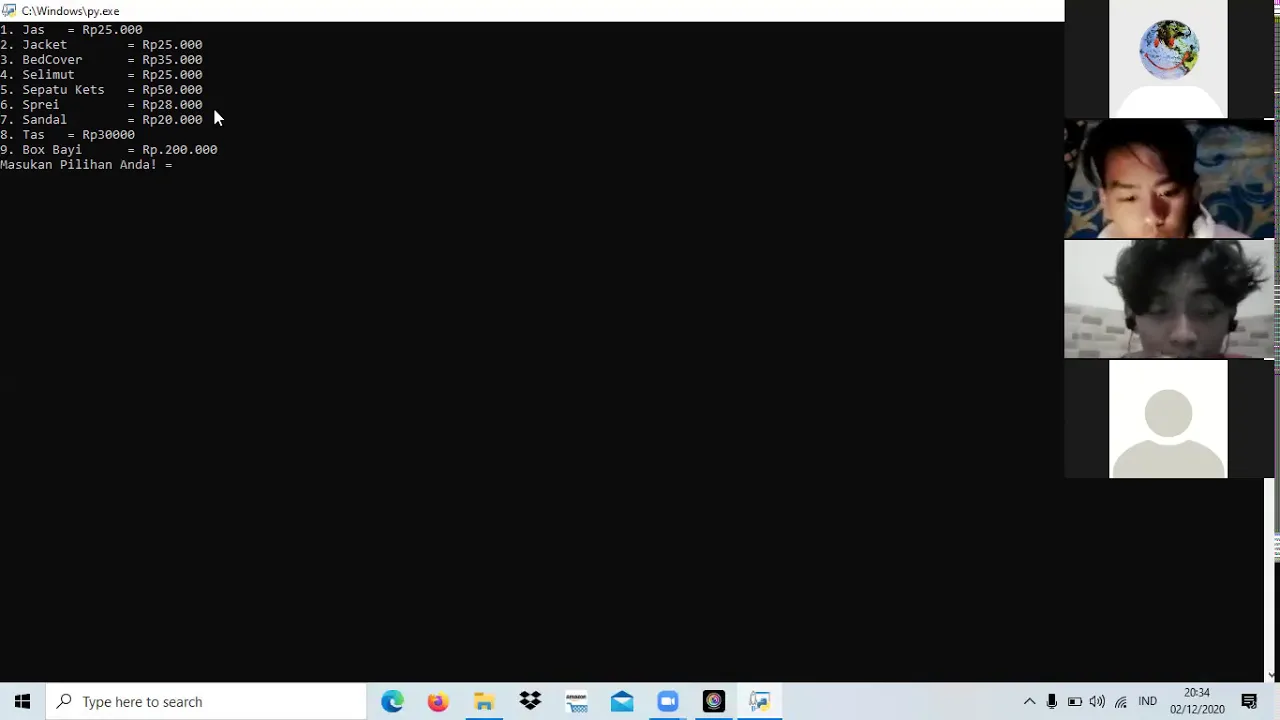This screenshot has width=1280, height=720.
Task: Click the '9. Box Bayi' line
Action: 109,150
